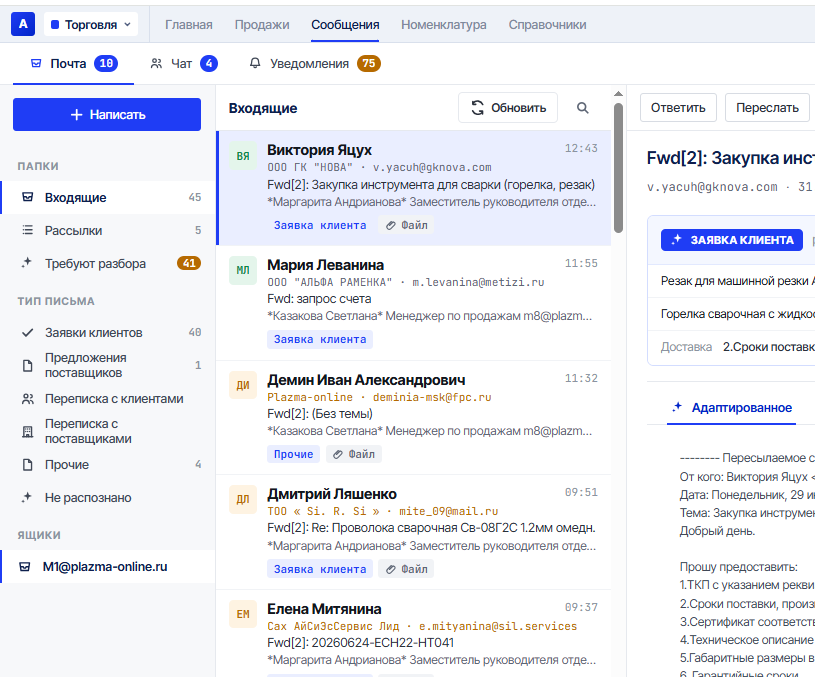Click Заявка клиента tag in Дмитрий Ляшенко email
Viewport: 815px width, 677px height.
tap(320, 569)
